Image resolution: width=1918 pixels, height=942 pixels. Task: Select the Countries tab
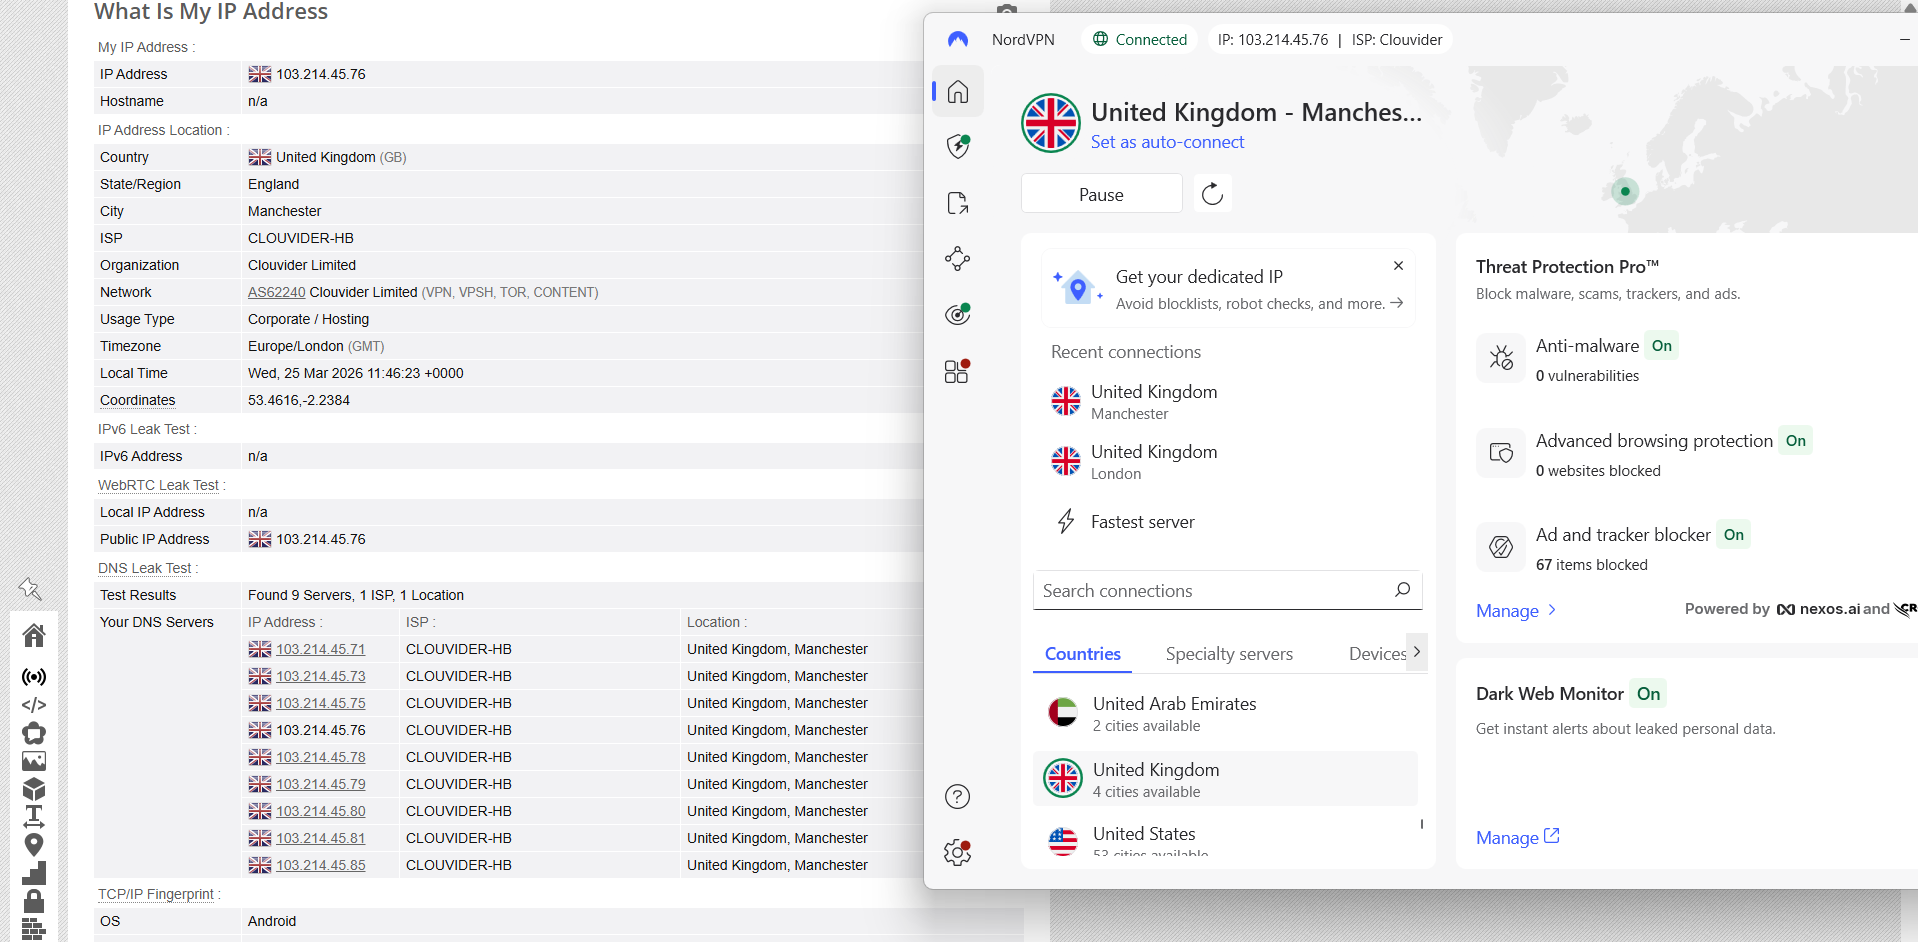(1081, 653)
